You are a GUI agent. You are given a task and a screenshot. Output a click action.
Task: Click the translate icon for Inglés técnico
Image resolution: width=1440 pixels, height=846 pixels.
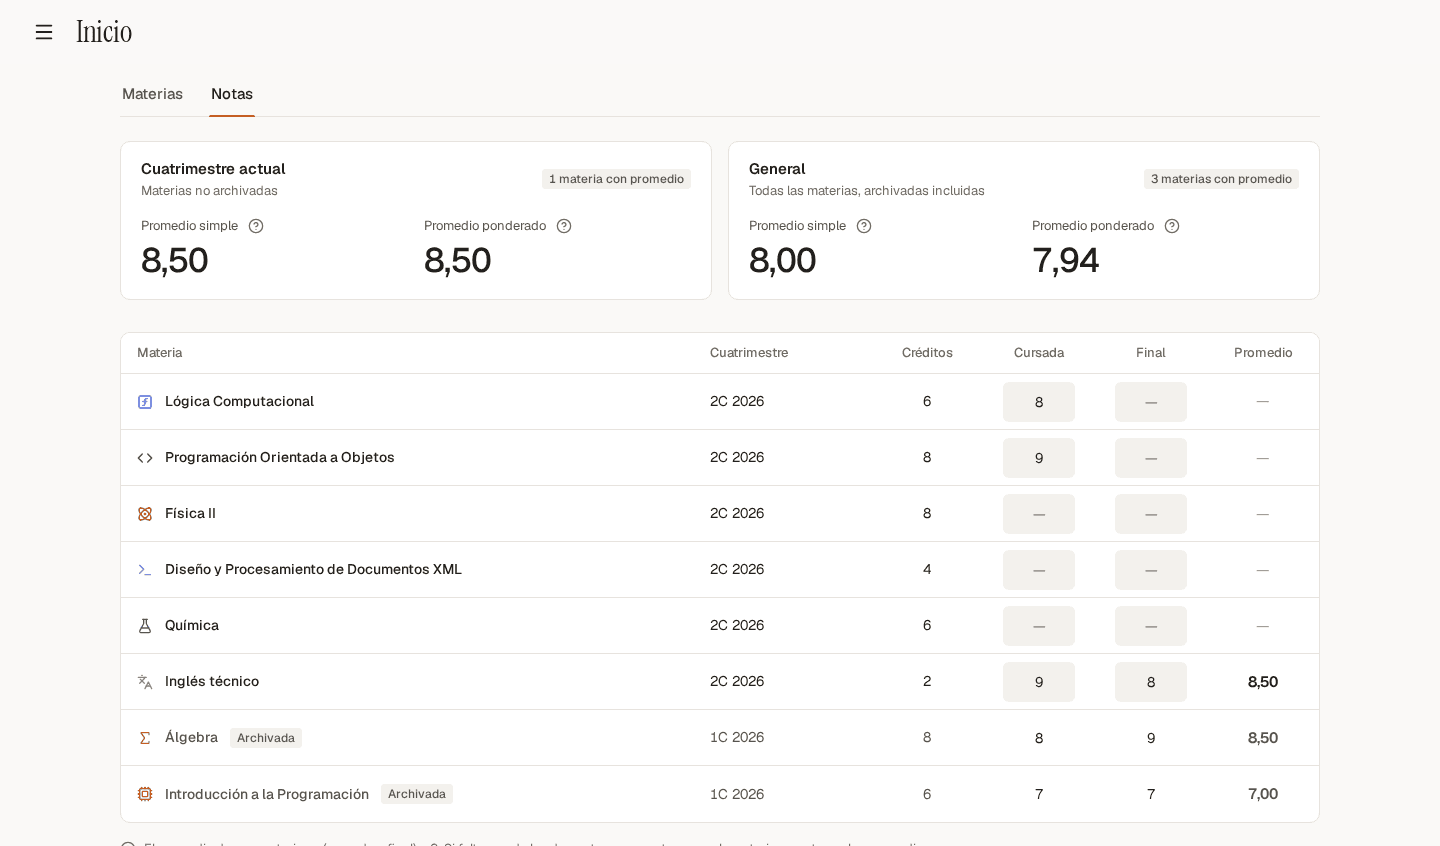[x=145, y=682]
